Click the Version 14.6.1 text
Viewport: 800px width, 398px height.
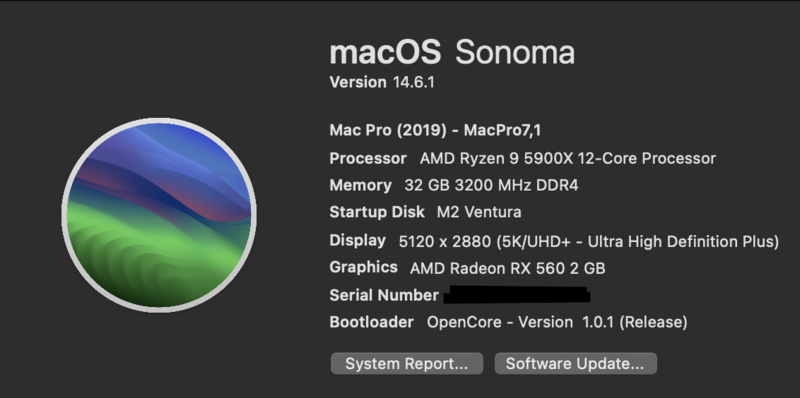(382, 82)
